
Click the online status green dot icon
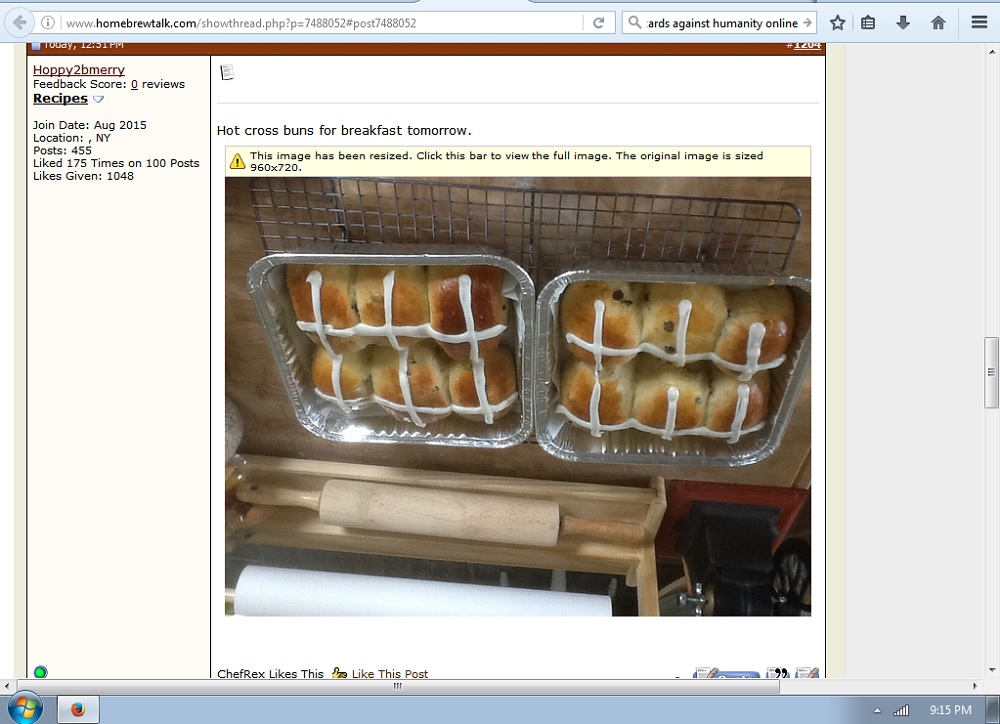(40, 672)
